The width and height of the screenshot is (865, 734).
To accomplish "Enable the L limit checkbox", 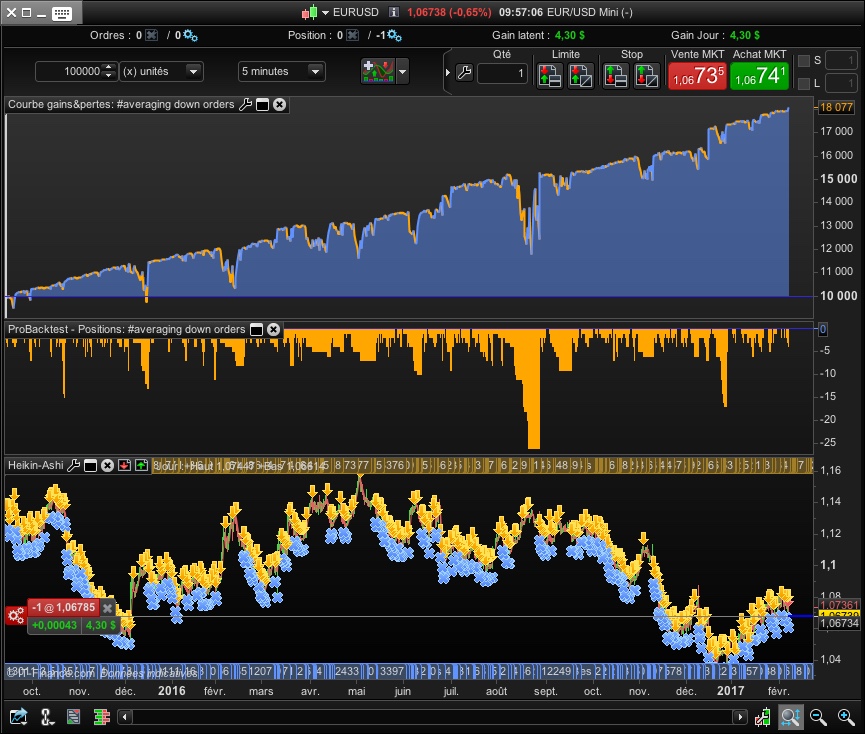I will [x=804, y=84].
